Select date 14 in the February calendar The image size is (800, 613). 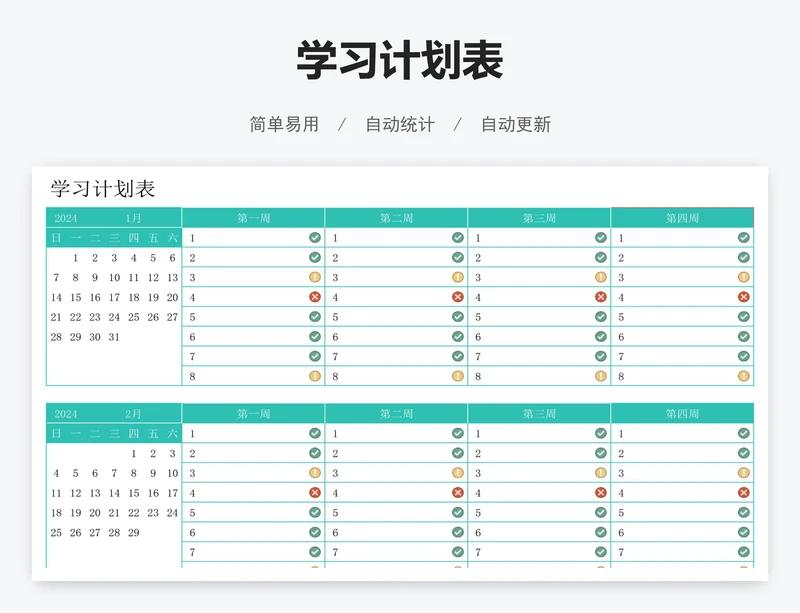[114, 493]
